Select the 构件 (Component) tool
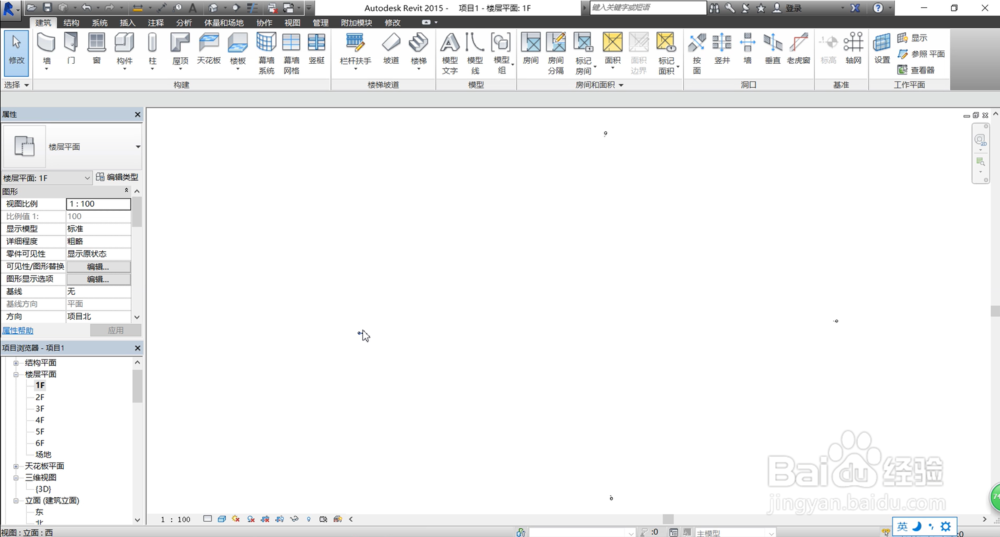The height and width of the screenshot is (537, 1000). 124,51
